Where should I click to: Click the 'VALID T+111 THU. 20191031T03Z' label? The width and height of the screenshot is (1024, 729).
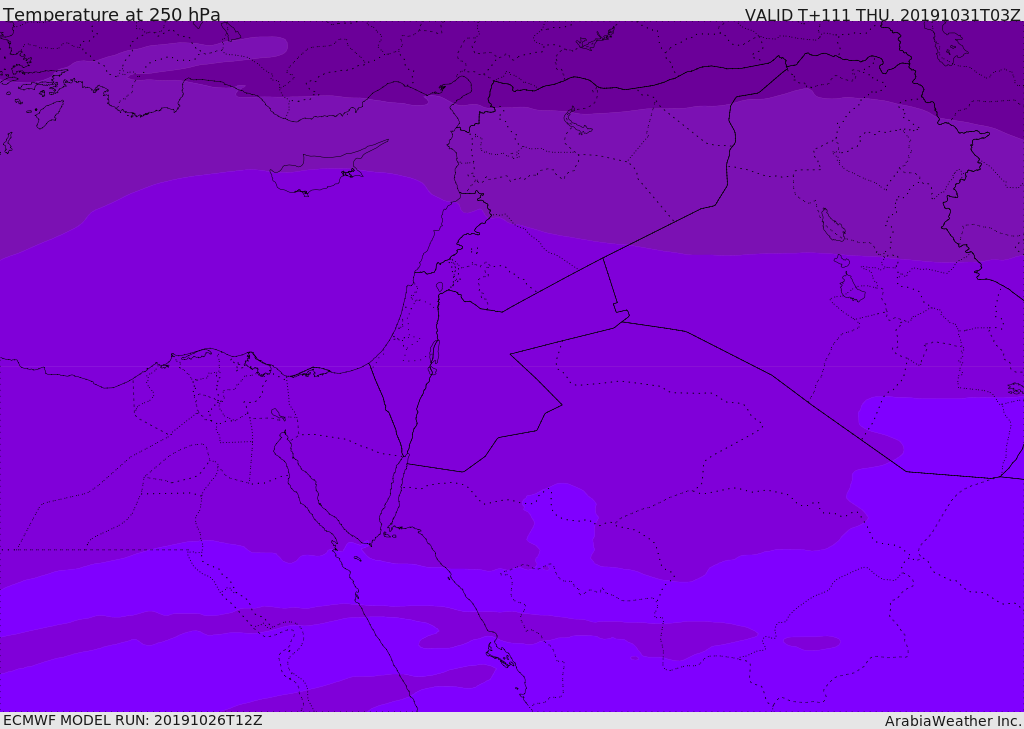883,14
